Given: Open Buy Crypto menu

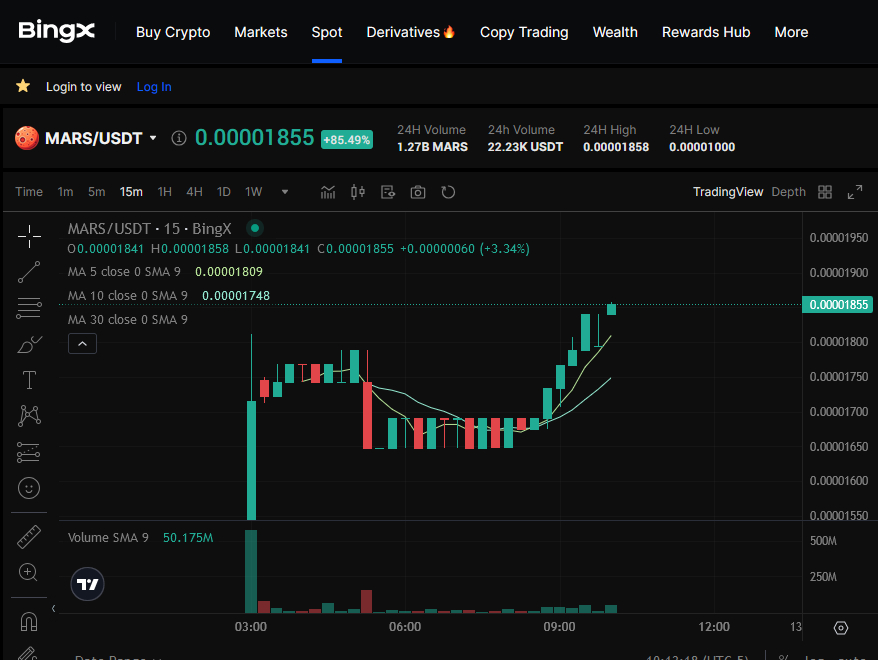Looking at the screenshot, I should point(173,32).
